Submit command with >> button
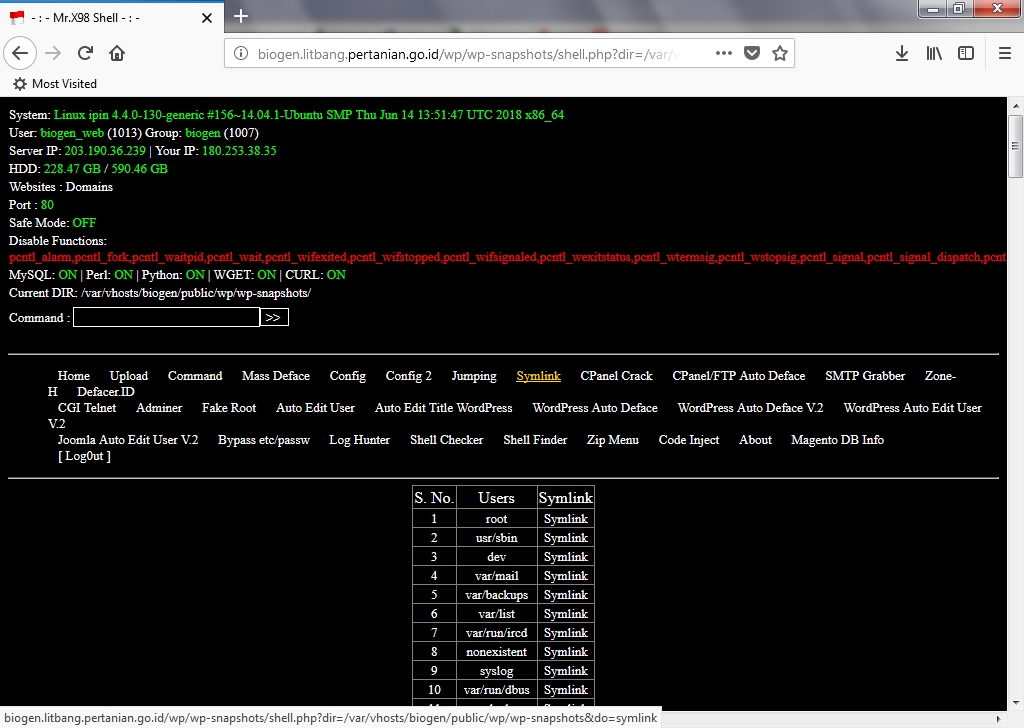This screenshot has width=1024, height=728. [x=274, y=317]
